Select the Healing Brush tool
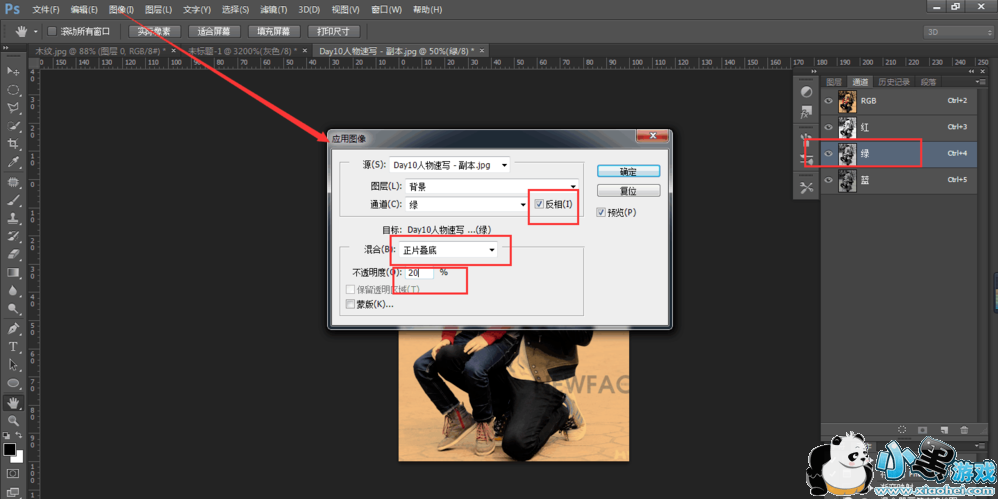 pyautogui.click(x=13, y=182)
